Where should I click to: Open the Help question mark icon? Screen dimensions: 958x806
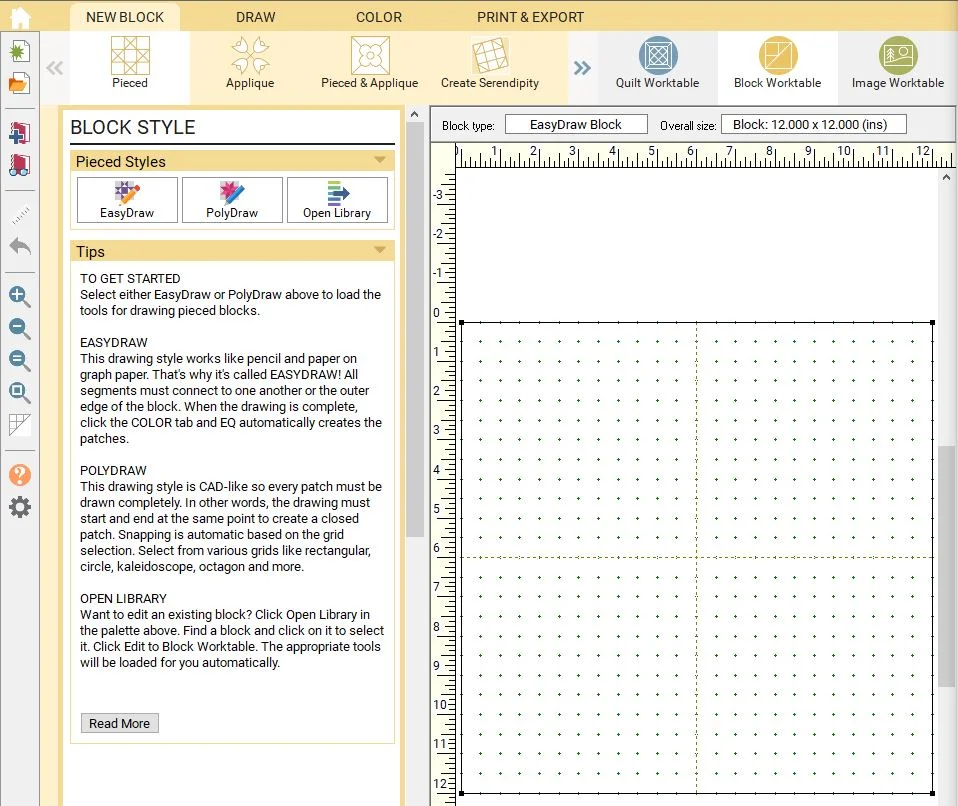[20, 475]
